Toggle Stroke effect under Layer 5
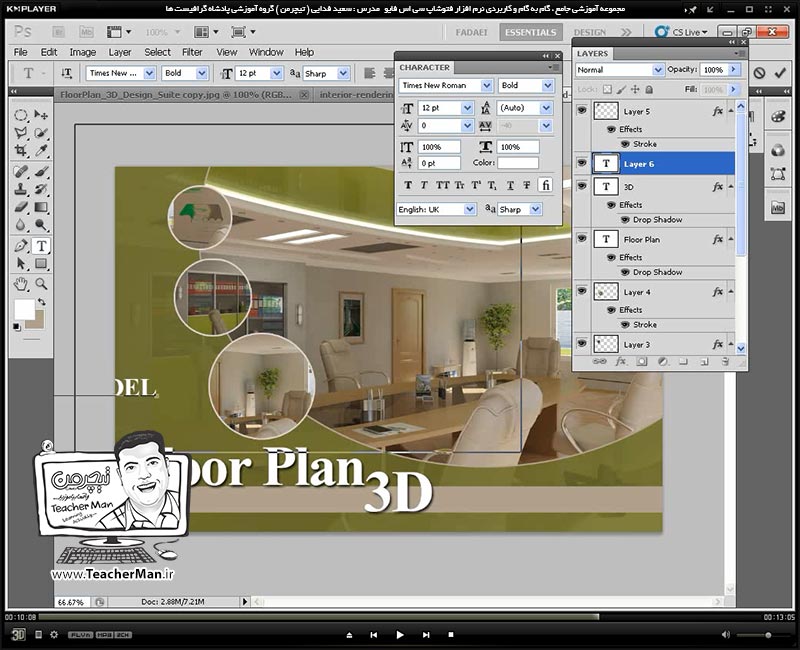Screen dimensions: 800x650 (x=625, y=144)
